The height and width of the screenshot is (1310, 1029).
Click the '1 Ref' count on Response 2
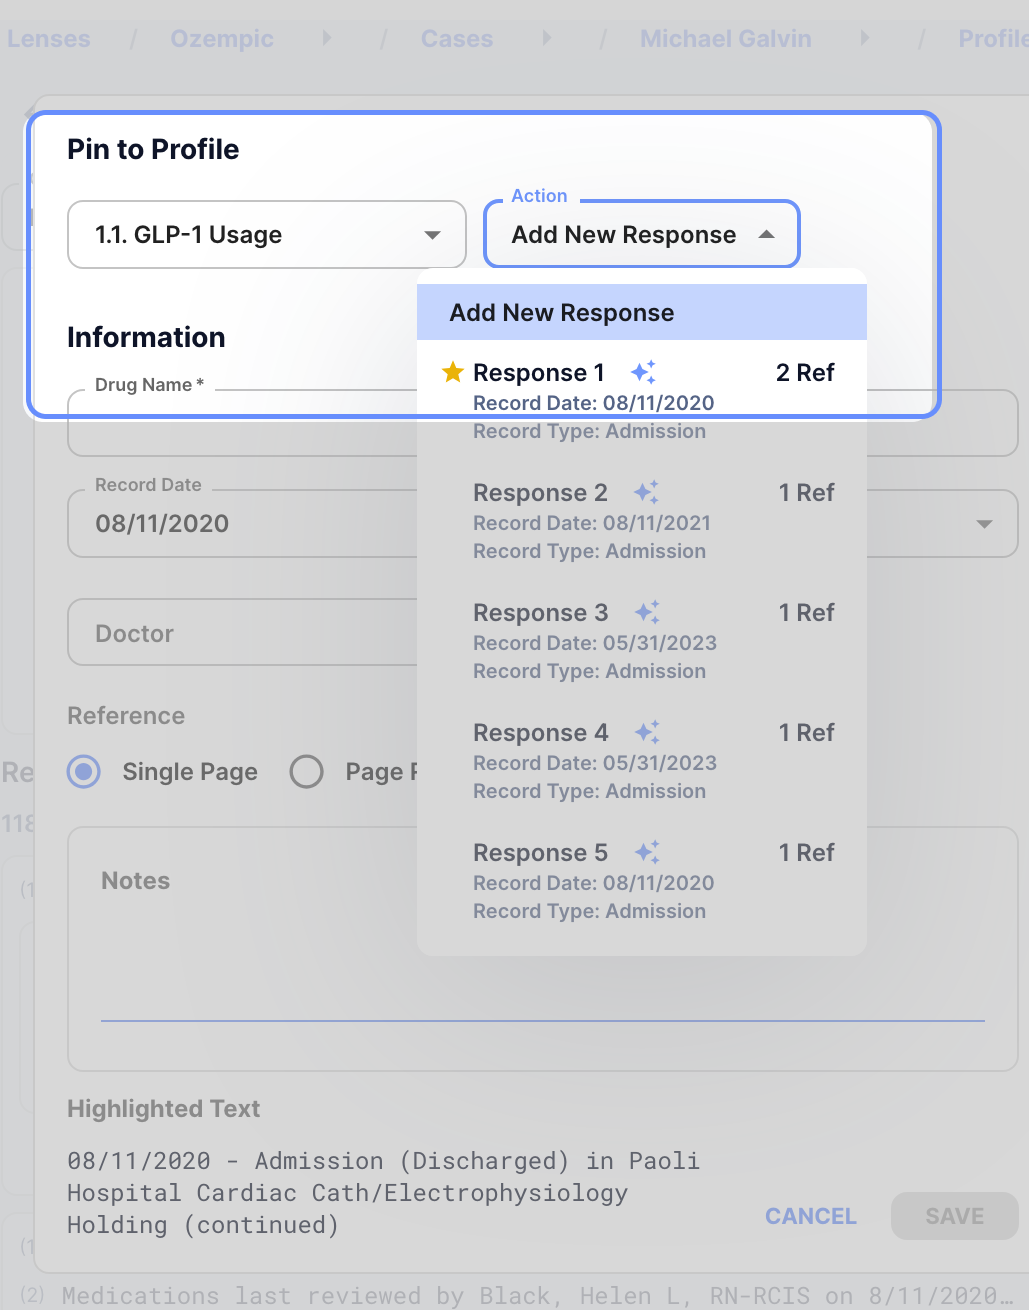pyautogui.click(x=807, y=492)
